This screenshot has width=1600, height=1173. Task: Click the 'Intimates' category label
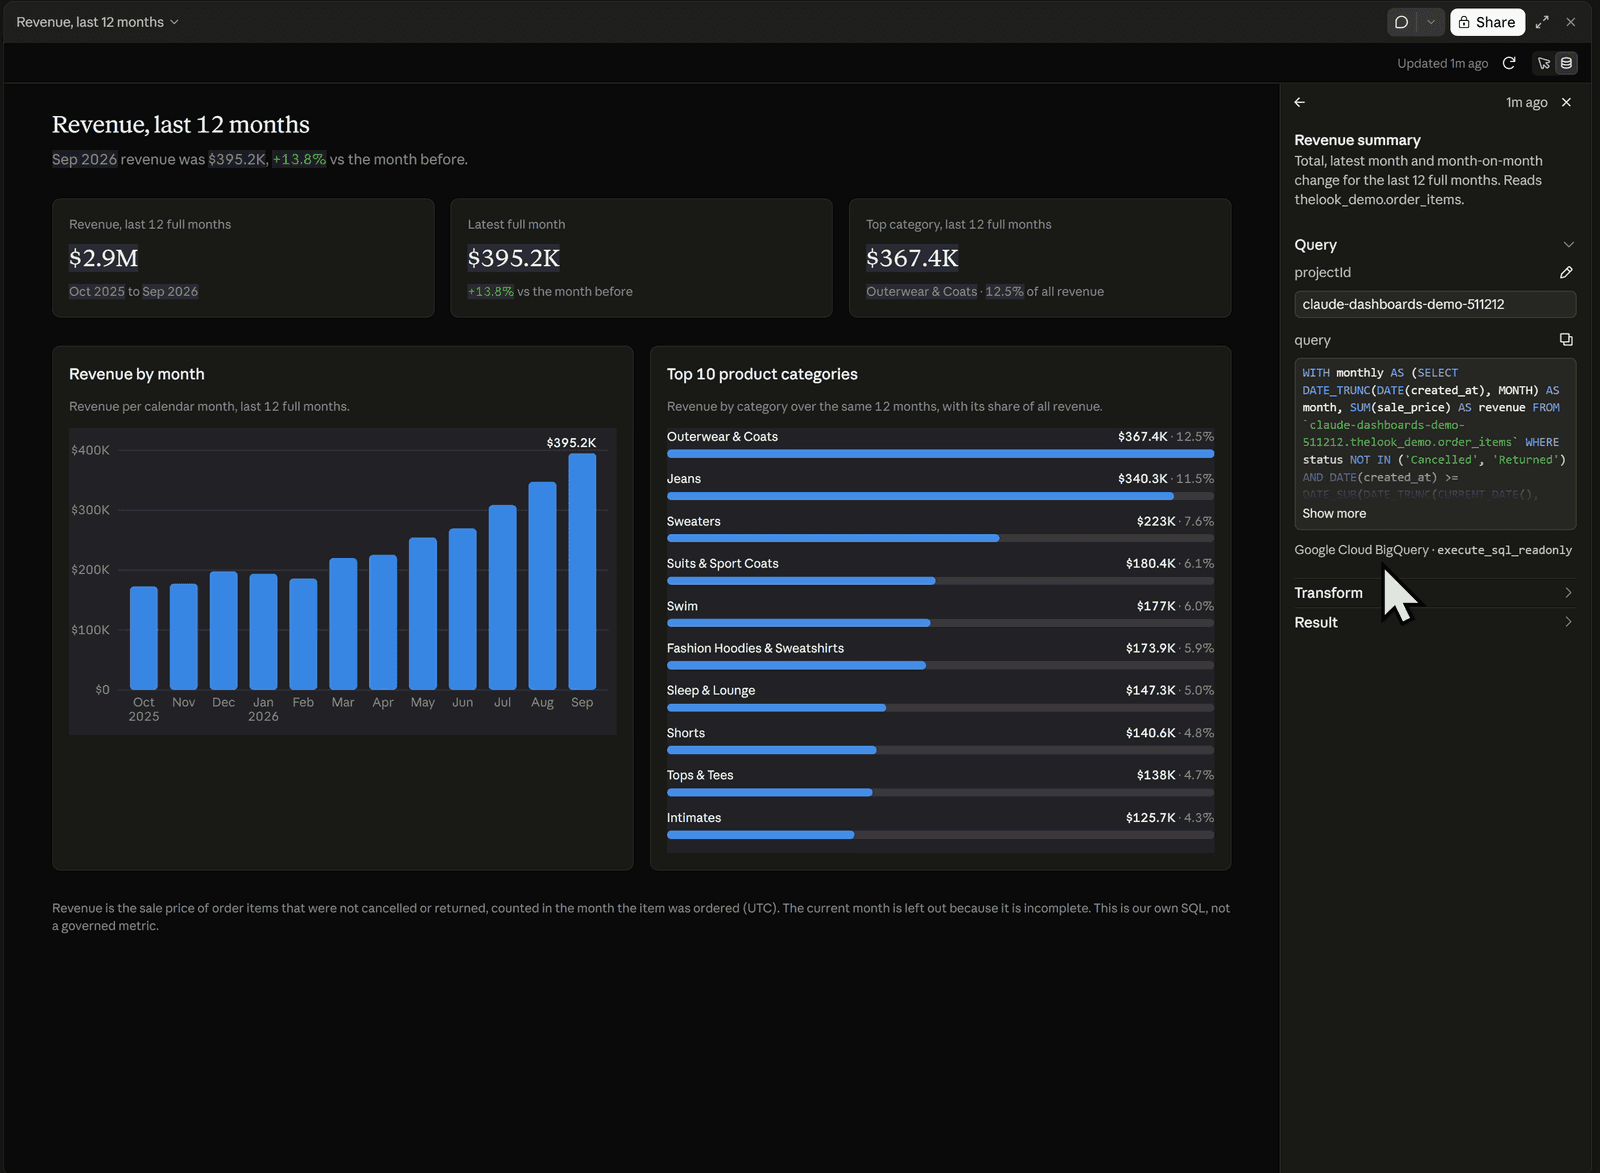tap(694, 817)
